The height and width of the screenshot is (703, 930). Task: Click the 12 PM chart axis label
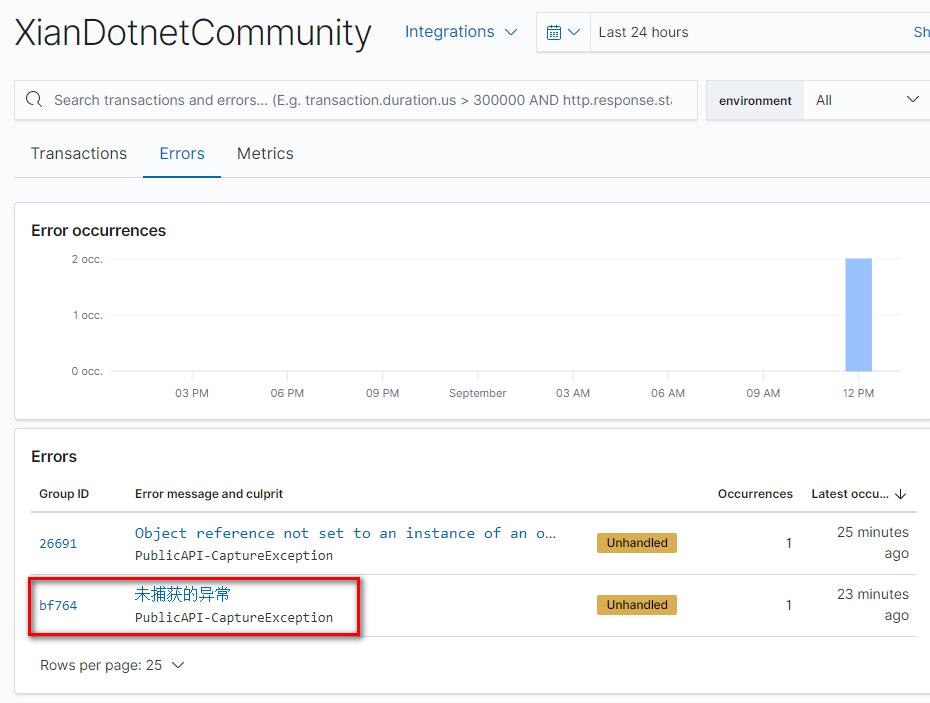pyautogui.click(x=858, y=393)
